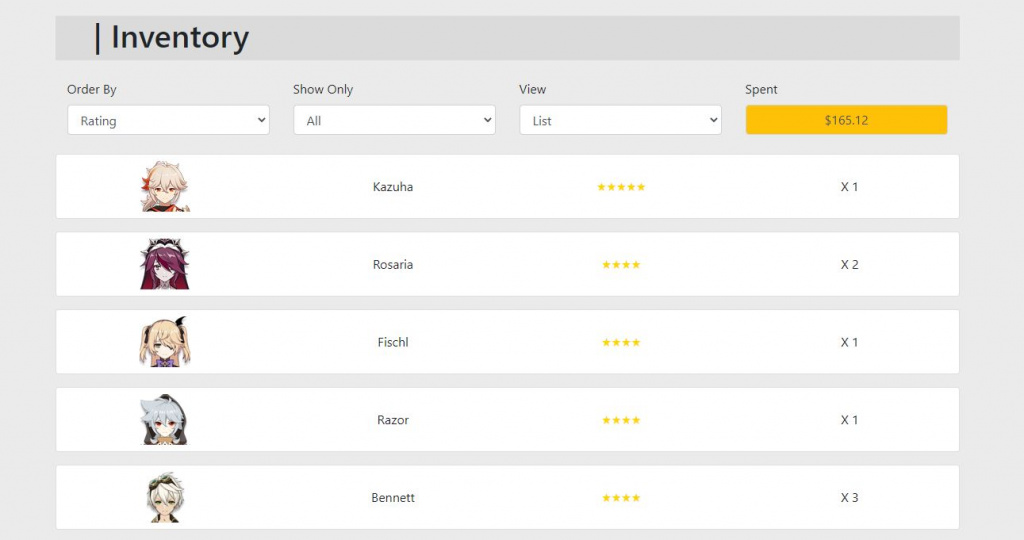1024x540 pixels.
Task: Click Kazuha's five-star rating
Action: 621,187
